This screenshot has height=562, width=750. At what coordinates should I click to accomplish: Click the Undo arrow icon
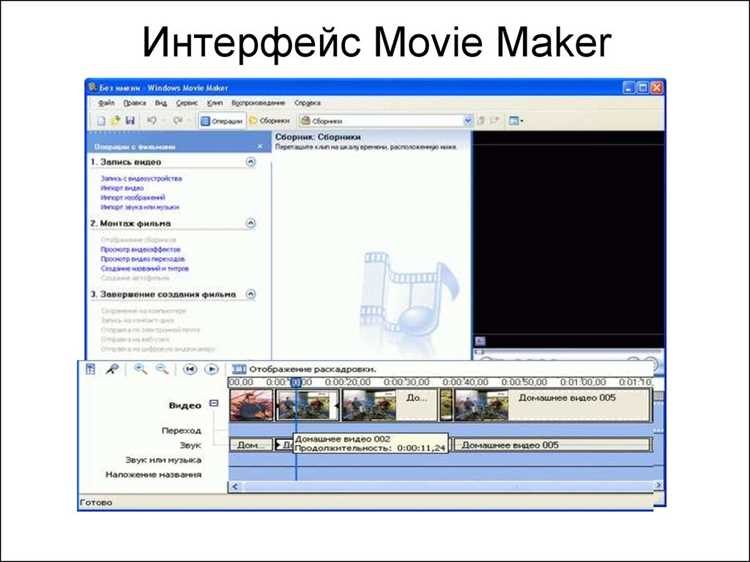tap(152, 121)
